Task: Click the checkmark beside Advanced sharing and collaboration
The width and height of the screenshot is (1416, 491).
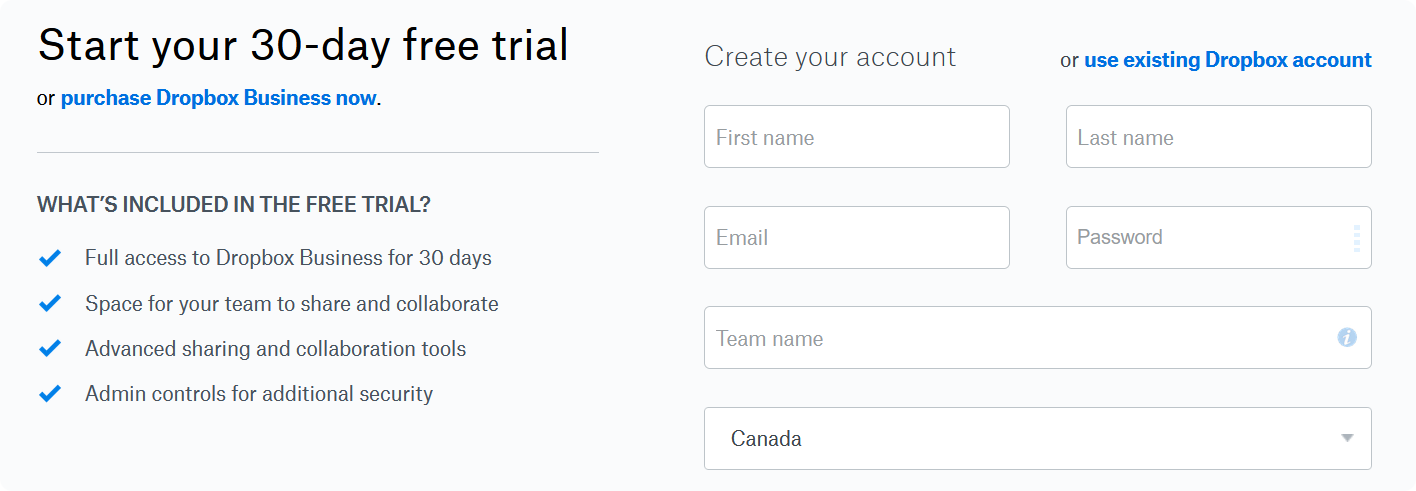Action: [x=50, y=349]
